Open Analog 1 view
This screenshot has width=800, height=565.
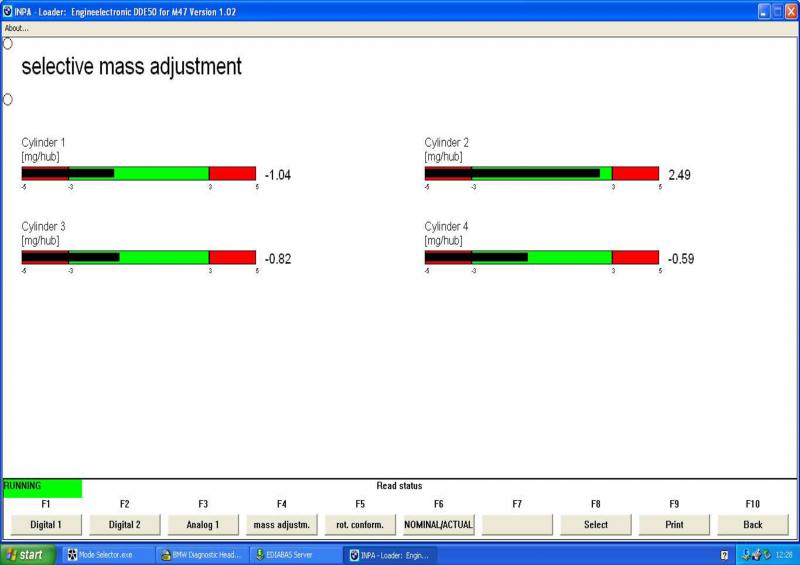click(x=203, y=524)
